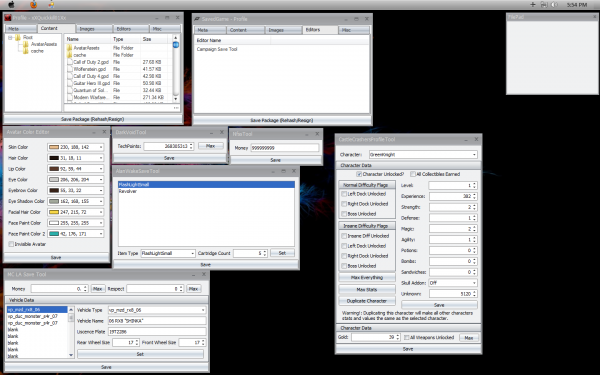
Task: Open the Apple menu icon
Action: pos(12,5)
